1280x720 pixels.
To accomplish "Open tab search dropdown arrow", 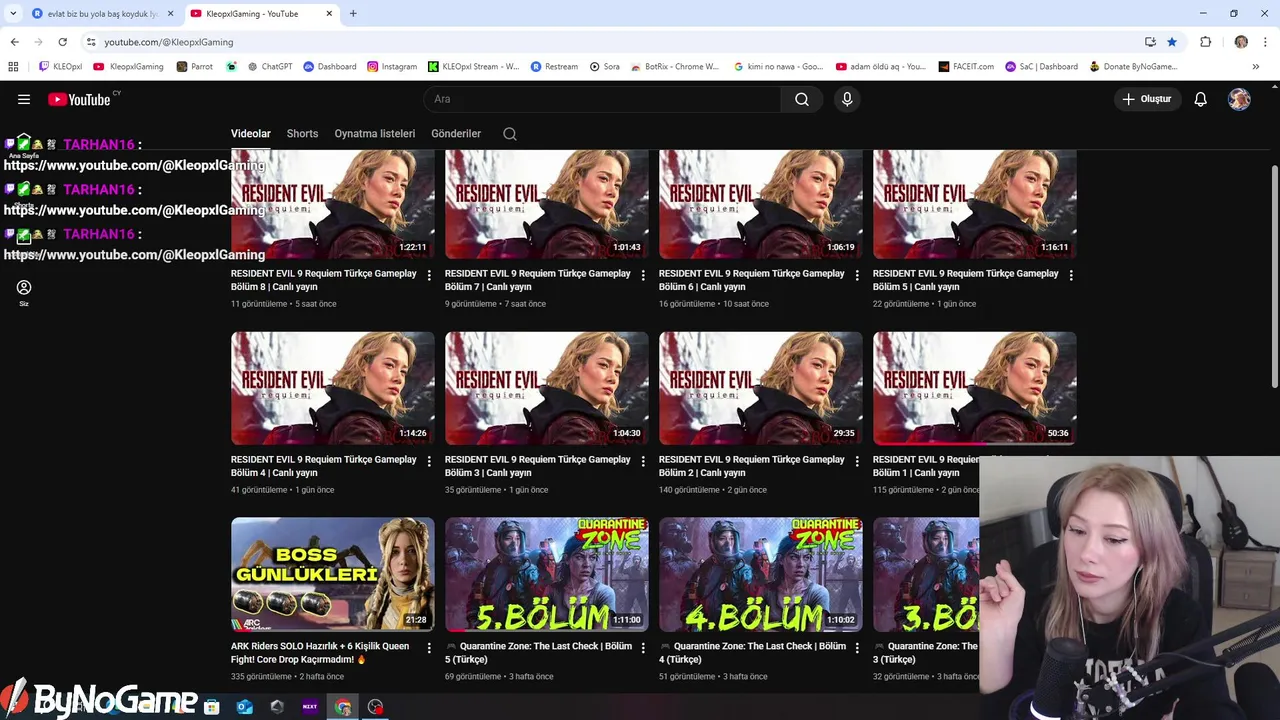I will pos(13,13).
